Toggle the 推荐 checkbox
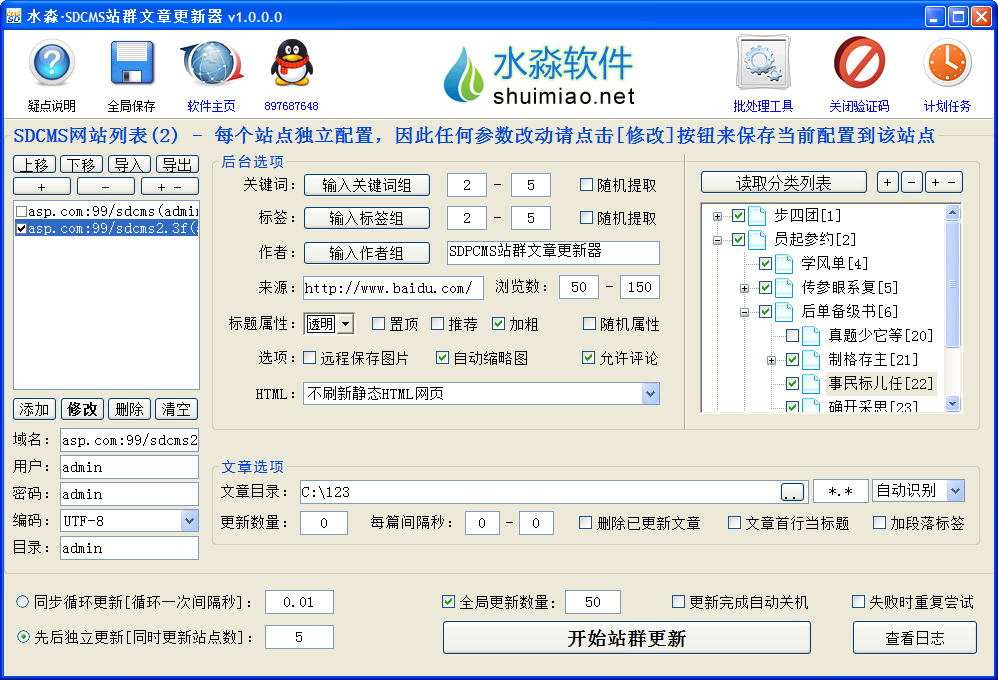 [437, 323]
